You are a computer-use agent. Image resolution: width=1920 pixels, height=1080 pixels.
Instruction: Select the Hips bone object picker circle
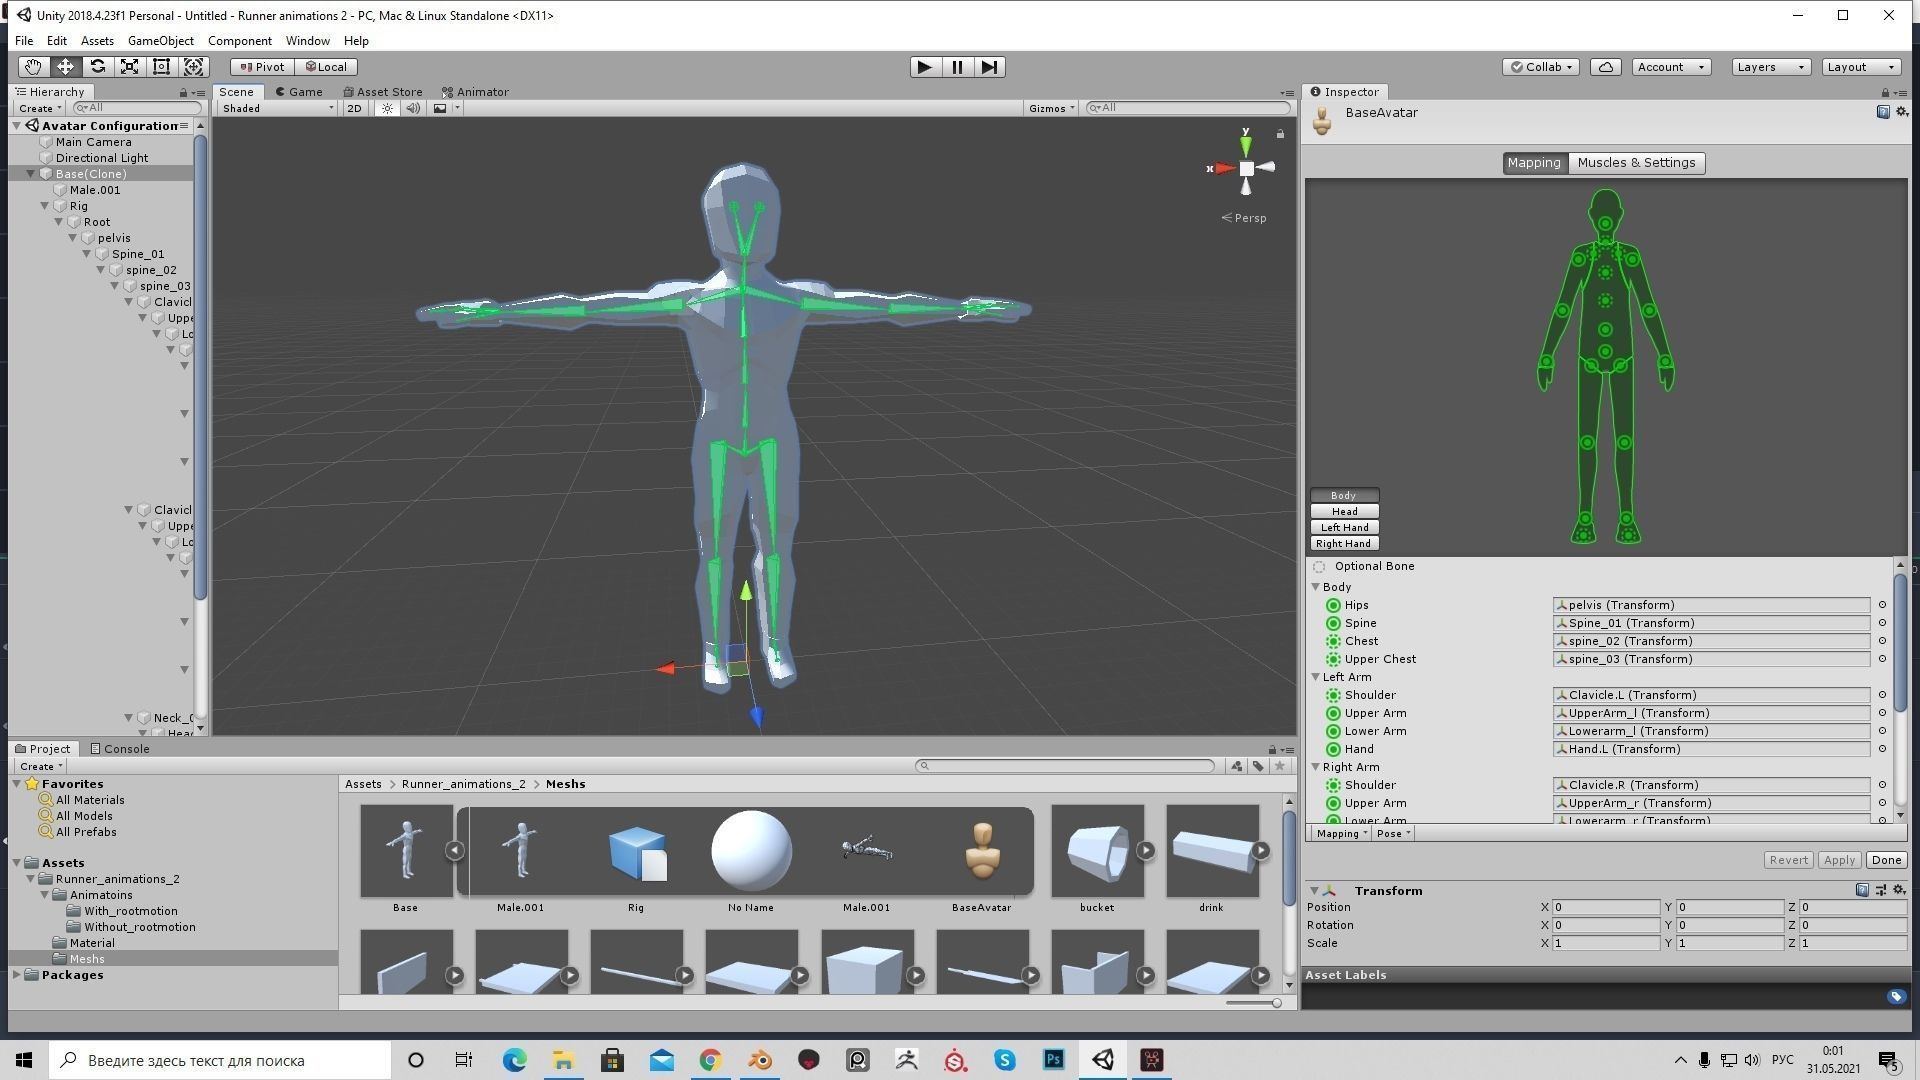[1882, 605]
